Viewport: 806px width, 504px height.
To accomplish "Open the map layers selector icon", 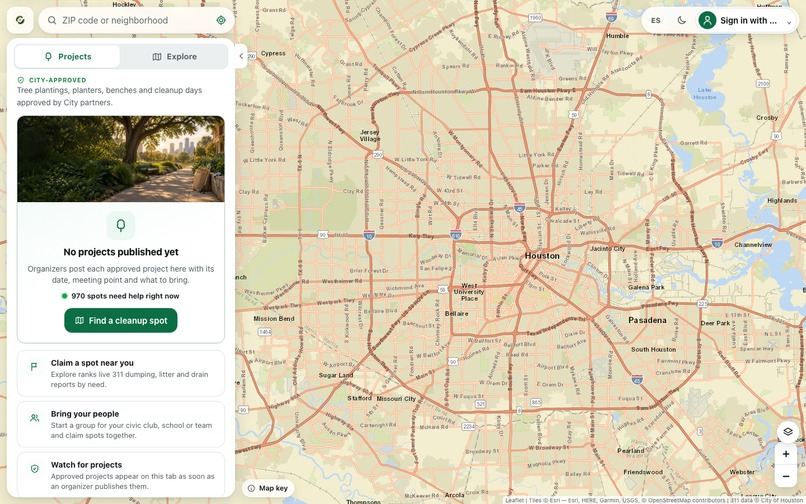I will 787,431.
